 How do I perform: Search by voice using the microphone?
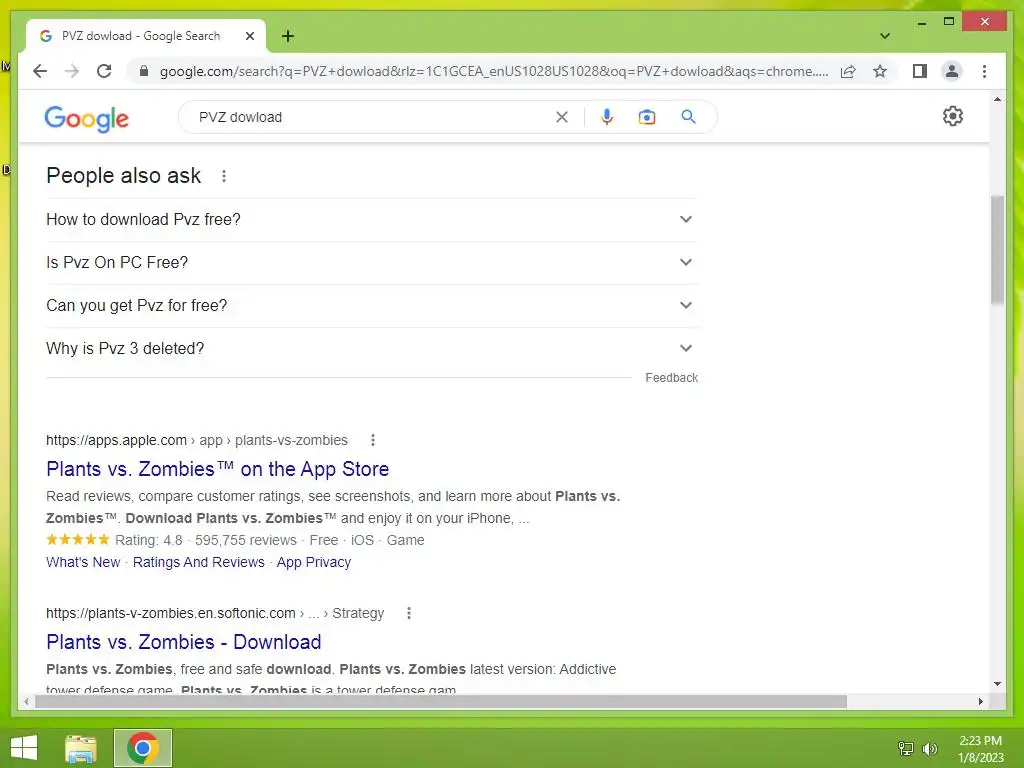coord(607,117)
